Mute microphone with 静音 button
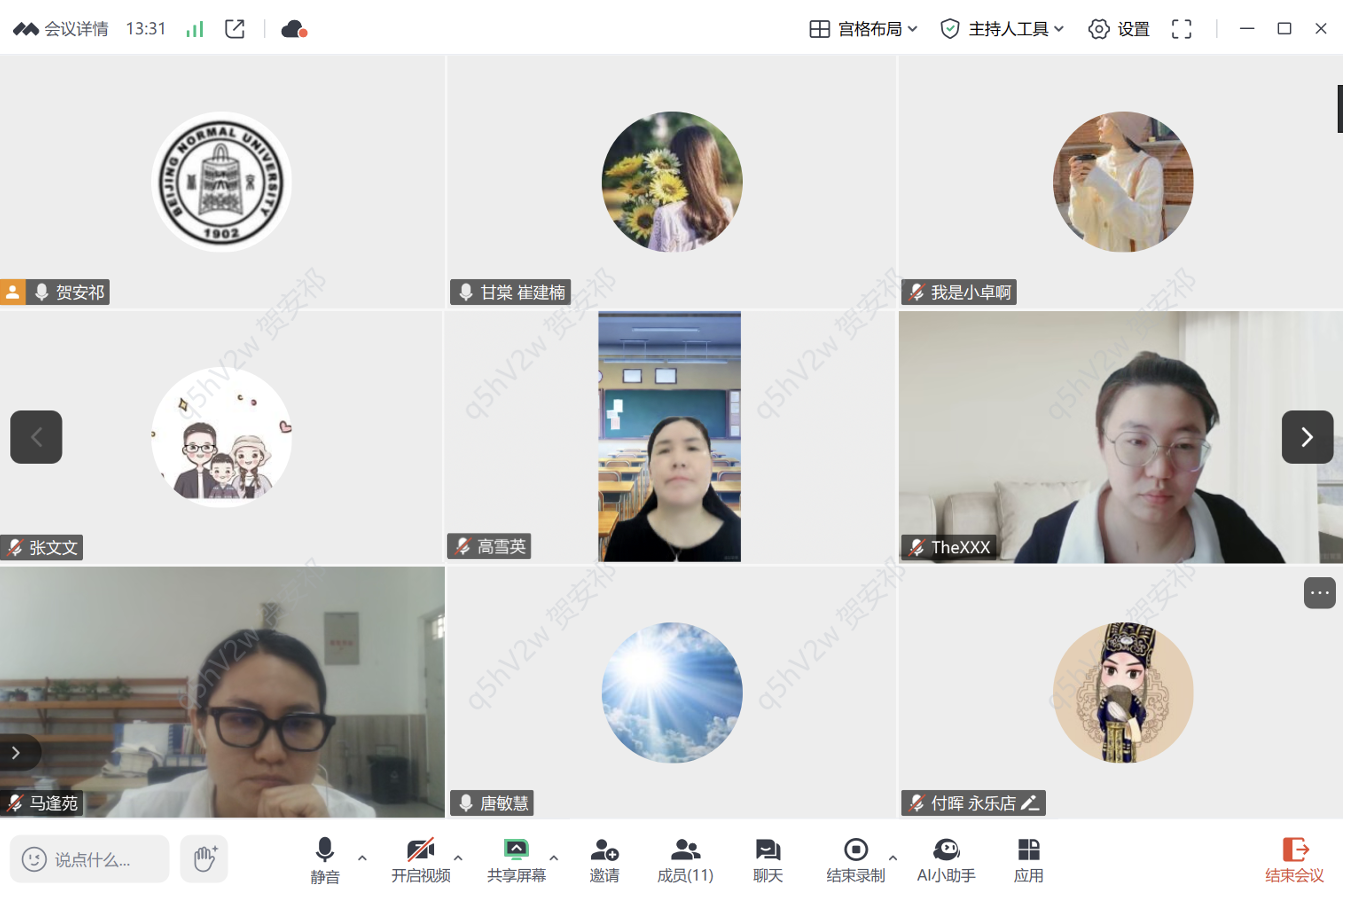The image size is (1346, 904). coord(325,860)
